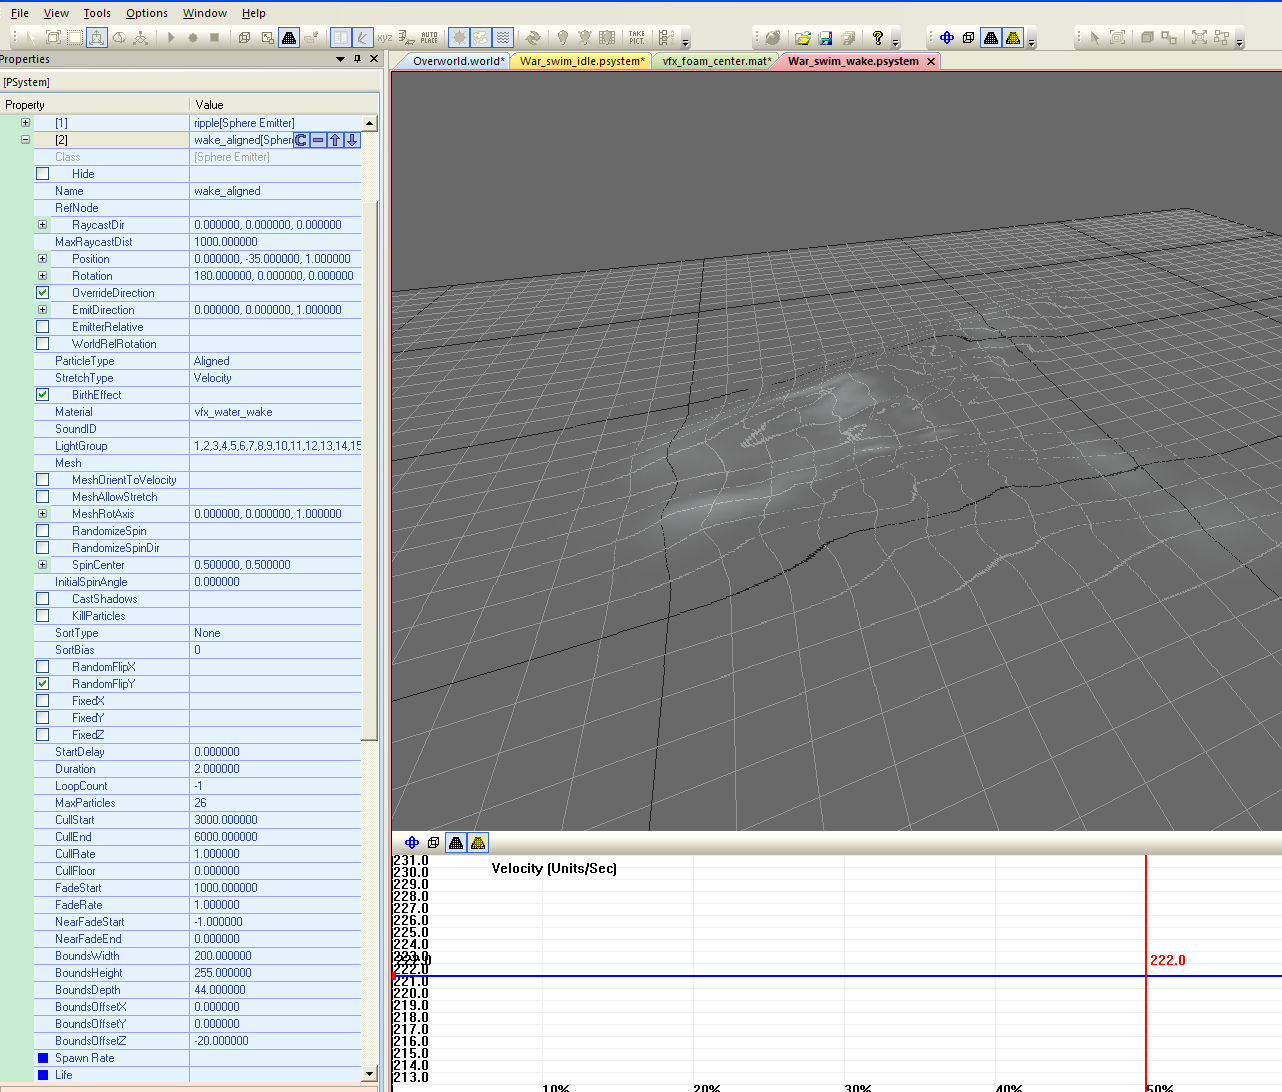
Task: Toggle the Hide checkbox
Action: point(43,174)
